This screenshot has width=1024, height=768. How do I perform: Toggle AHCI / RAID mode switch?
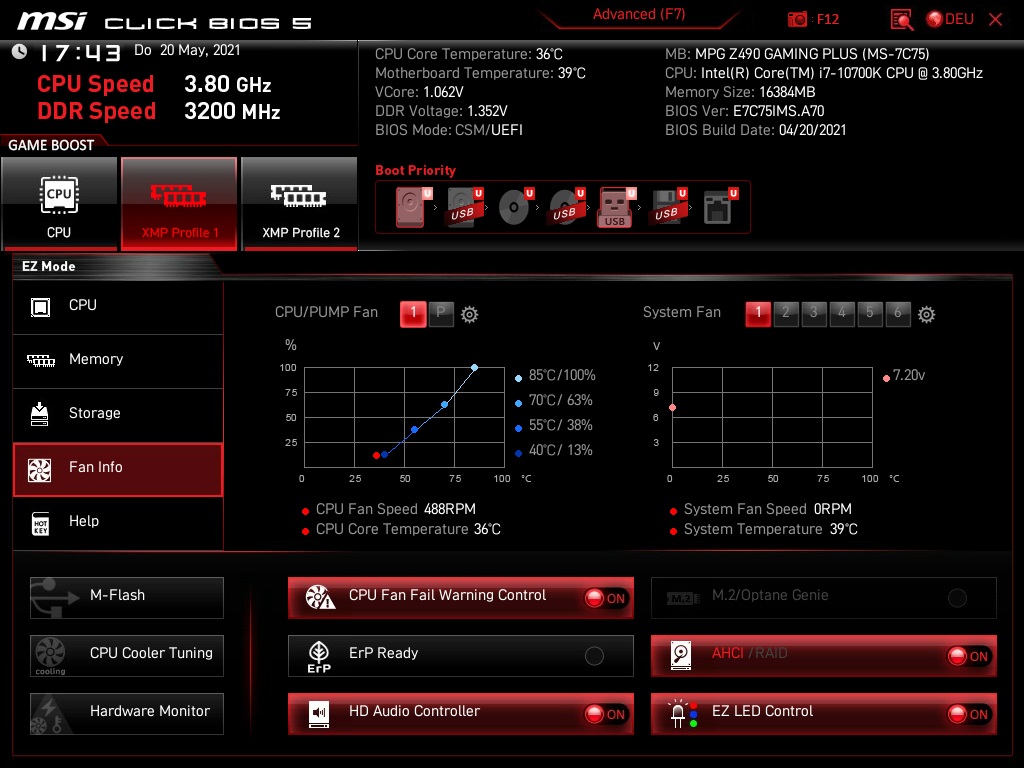click(x=824, y=656)
